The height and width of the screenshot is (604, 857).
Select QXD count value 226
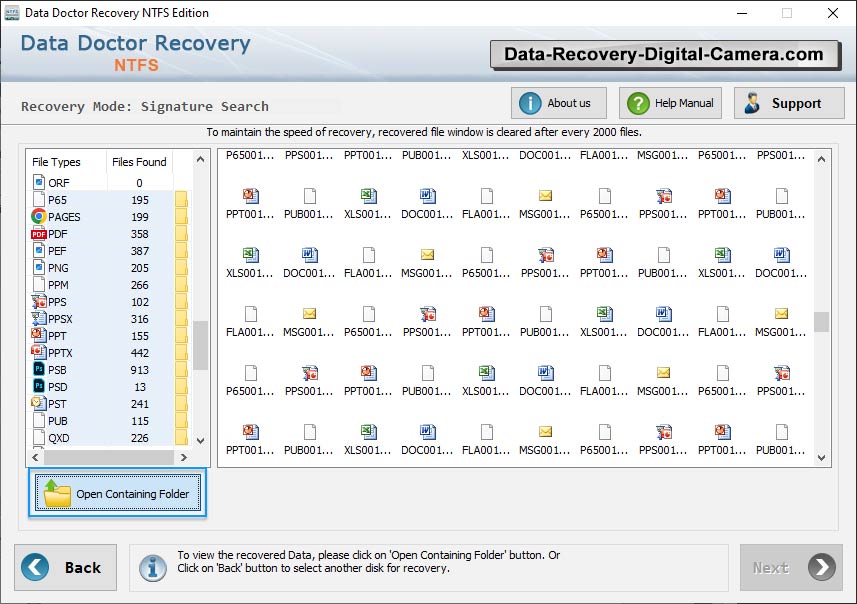[139, 438]
